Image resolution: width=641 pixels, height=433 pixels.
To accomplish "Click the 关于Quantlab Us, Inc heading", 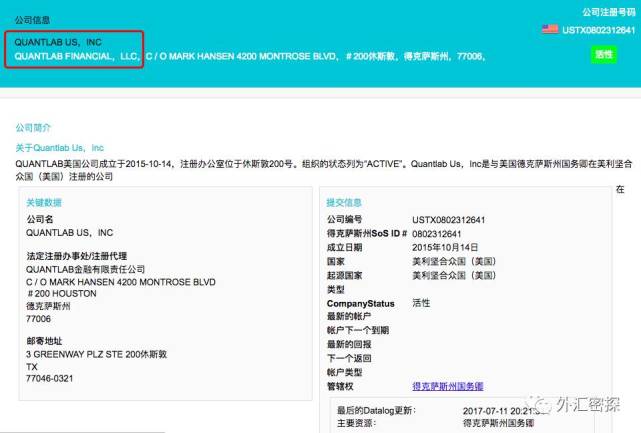I will pyautogui.click(x=59, y=148).
